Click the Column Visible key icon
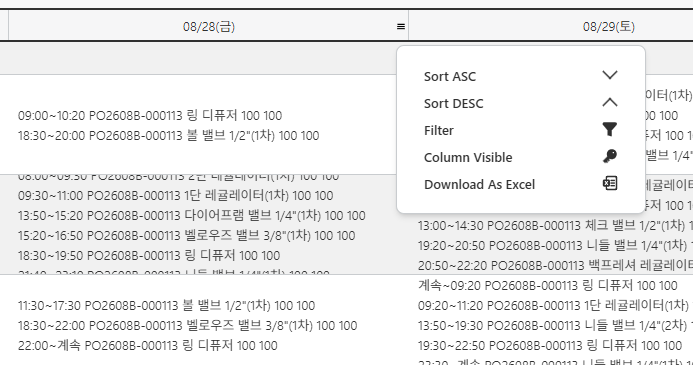Viewport: 693px width, 365px height. tap(609, 156)
